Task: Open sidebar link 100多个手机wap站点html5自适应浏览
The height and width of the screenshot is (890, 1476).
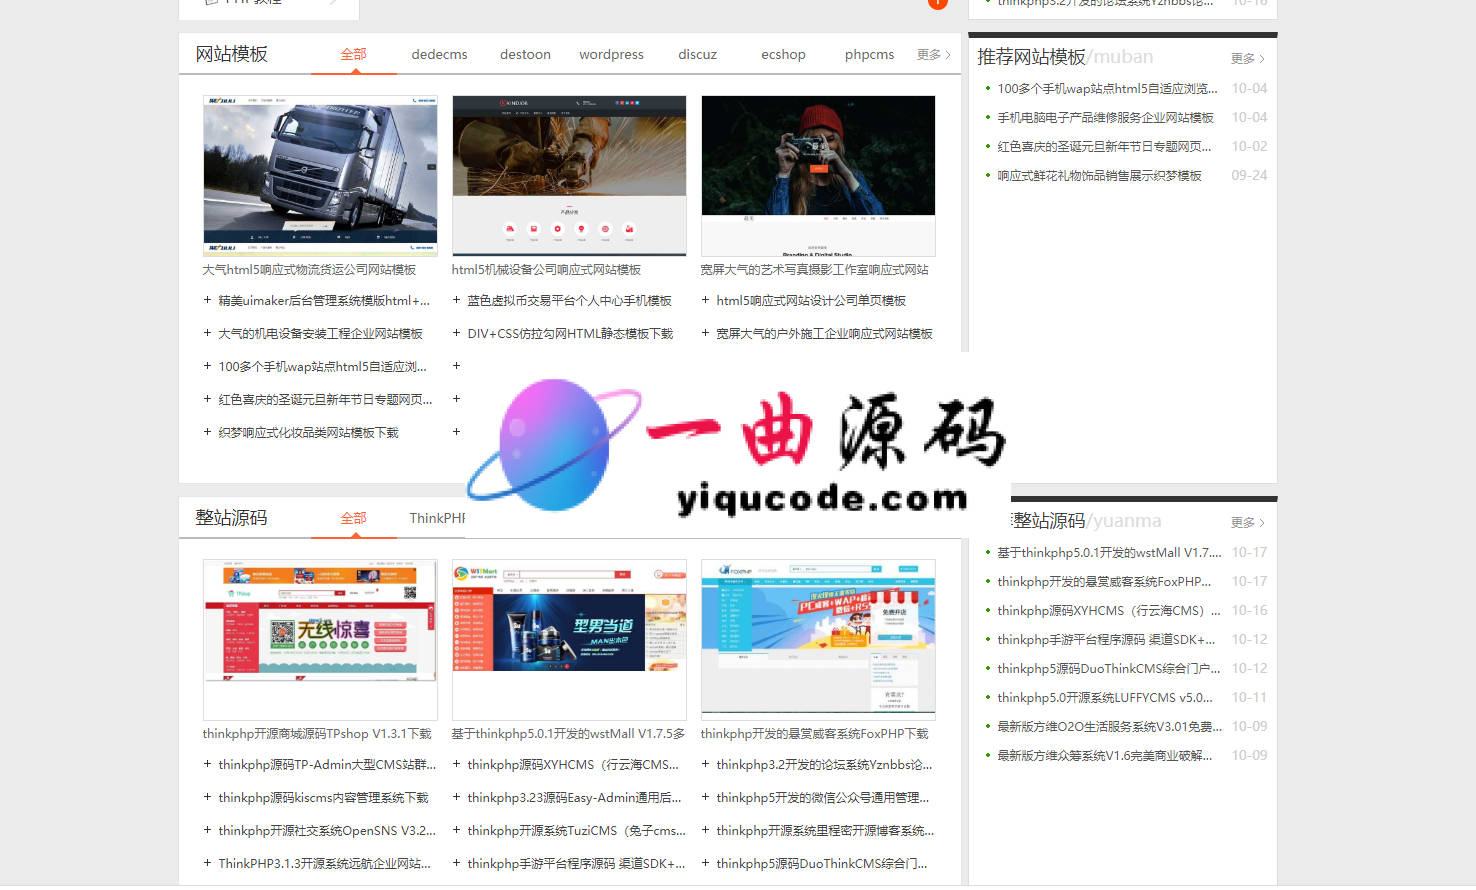Action: click(1107, 88)
